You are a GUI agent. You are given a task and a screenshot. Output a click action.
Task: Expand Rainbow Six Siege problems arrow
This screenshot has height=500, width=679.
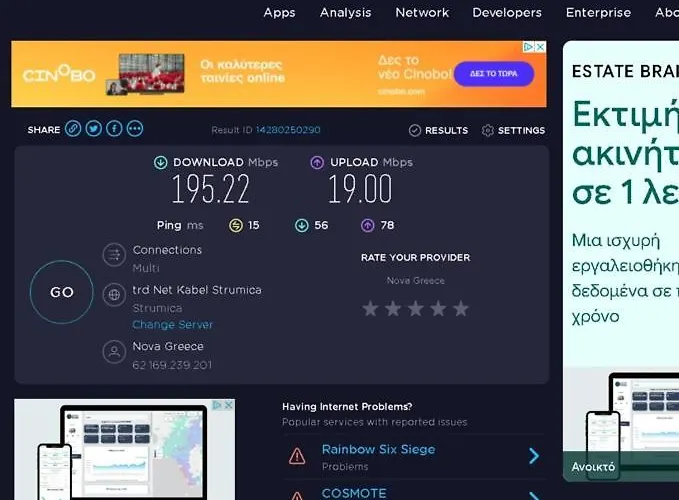pos(533,456)
